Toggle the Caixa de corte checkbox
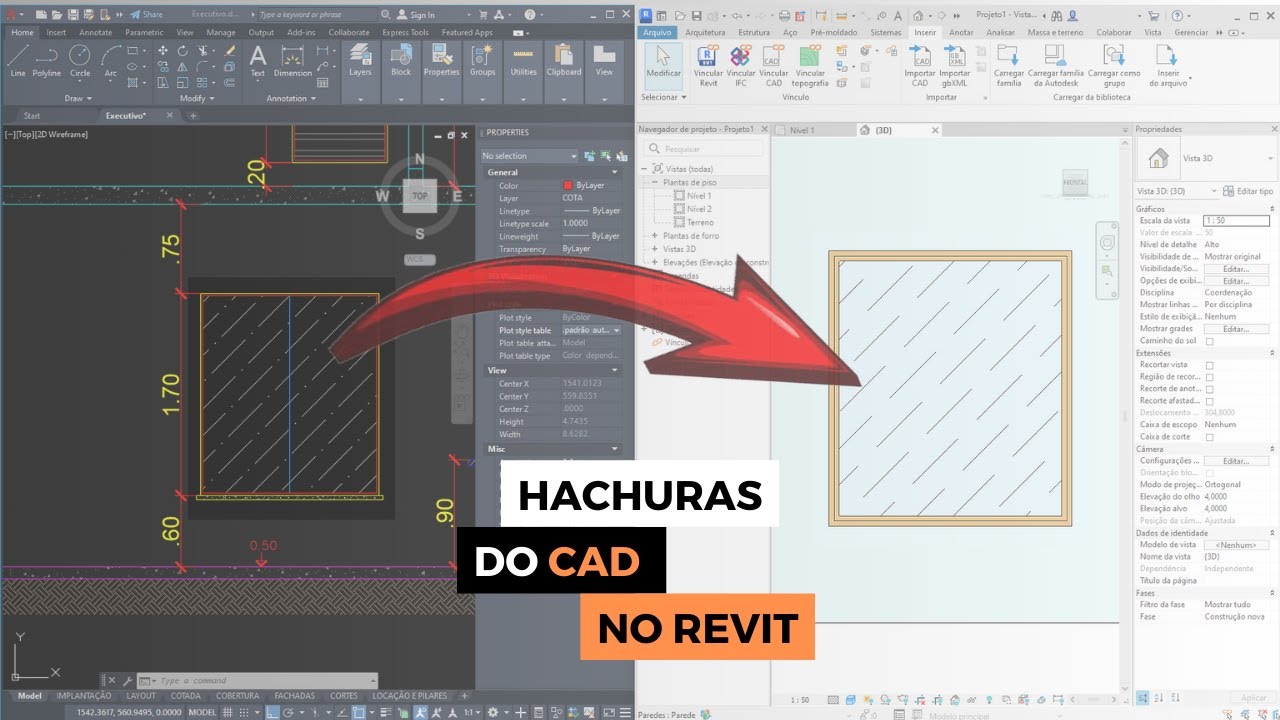The width and height of the screenshot is (1280, 720). tap(1209, 437)
